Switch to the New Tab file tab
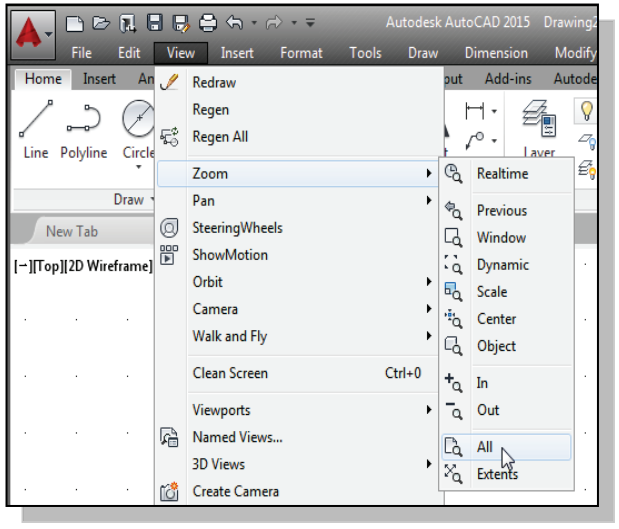 point(72,231)
